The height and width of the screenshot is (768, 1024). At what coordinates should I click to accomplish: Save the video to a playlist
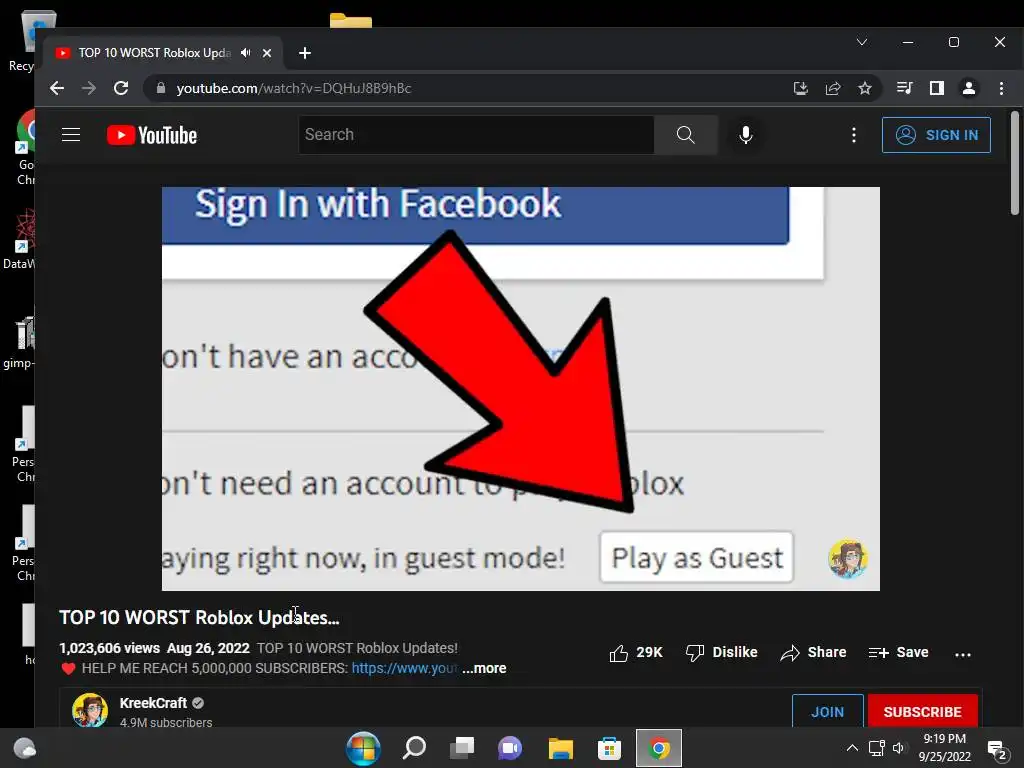899,652
